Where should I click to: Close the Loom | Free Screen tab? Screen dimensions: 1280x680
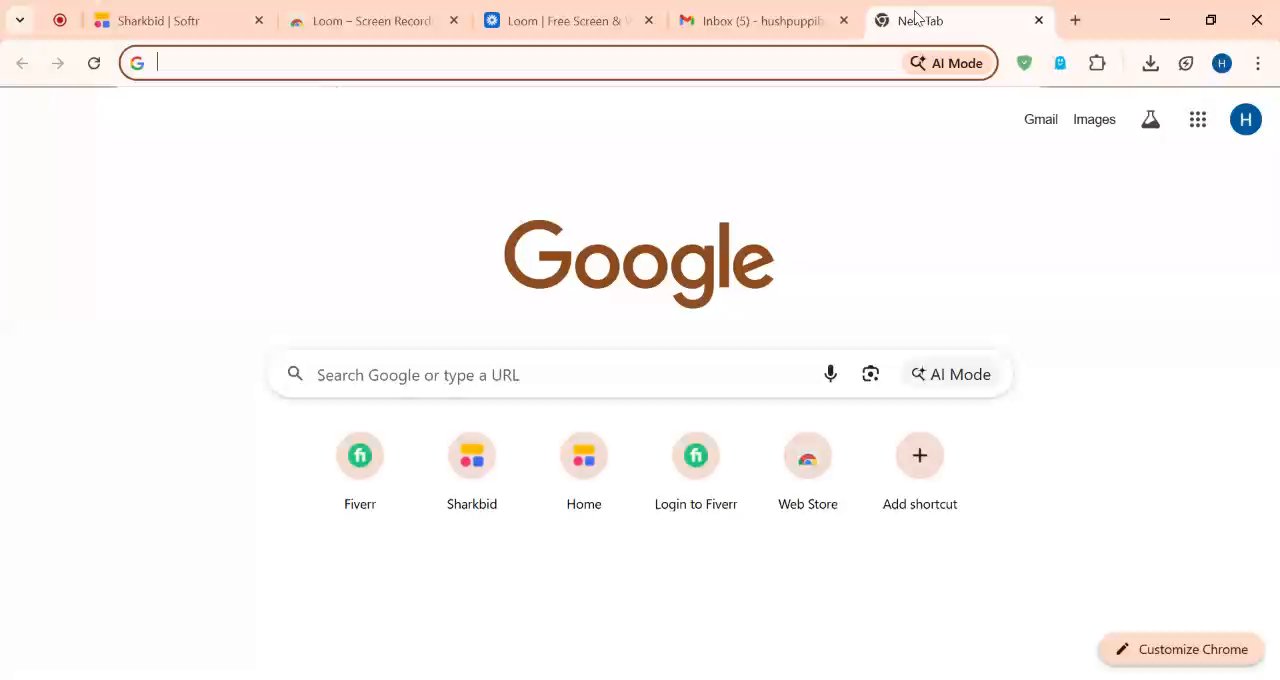tap(649, 20)
